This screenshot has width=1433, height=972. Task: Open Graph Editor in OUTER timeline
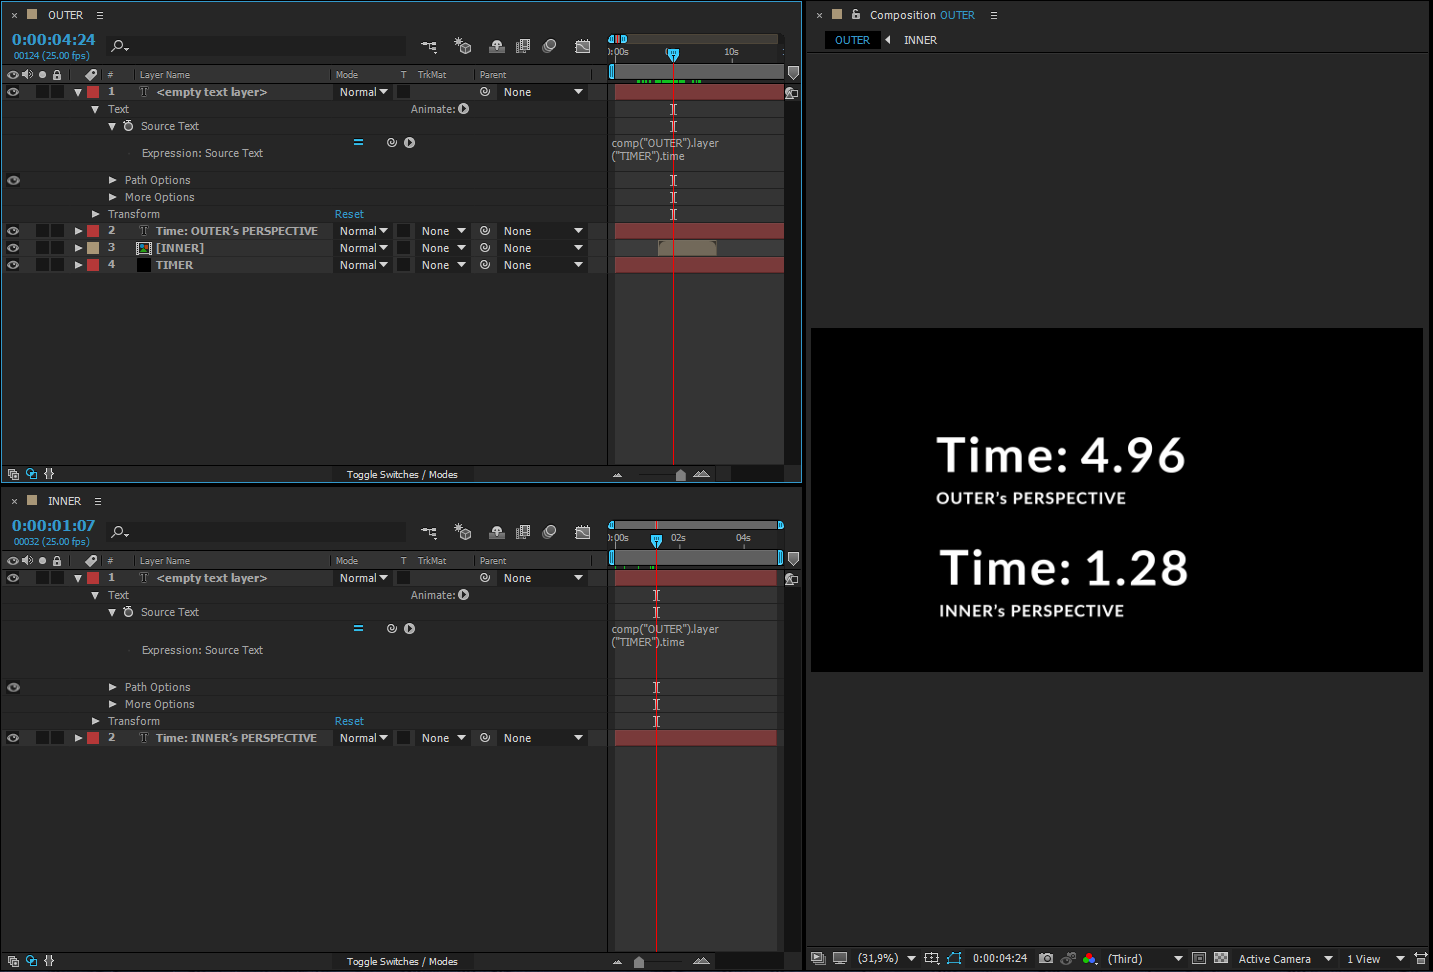pyautogui.click(x=583, y=46)
